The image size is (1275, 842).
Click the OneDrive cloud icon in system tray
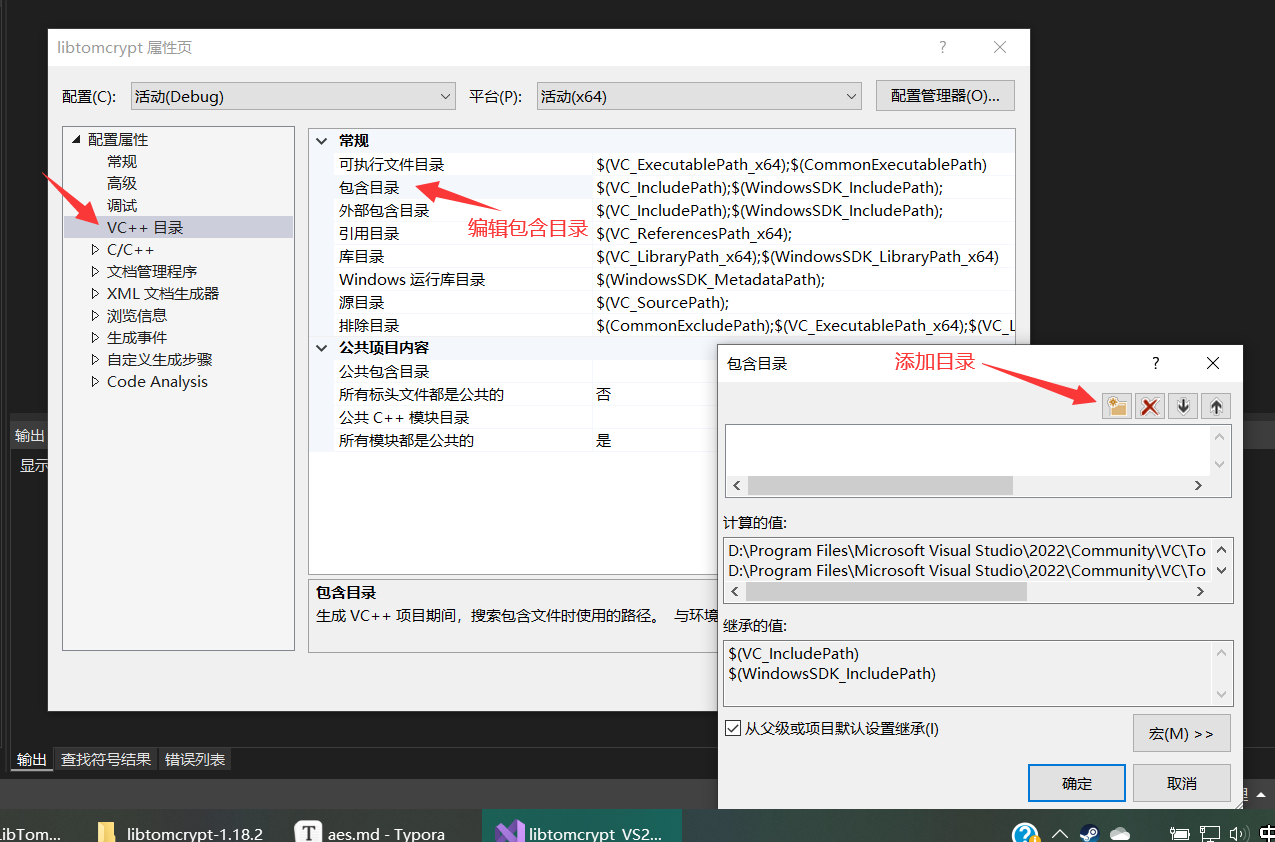[x=1119, y=832]
